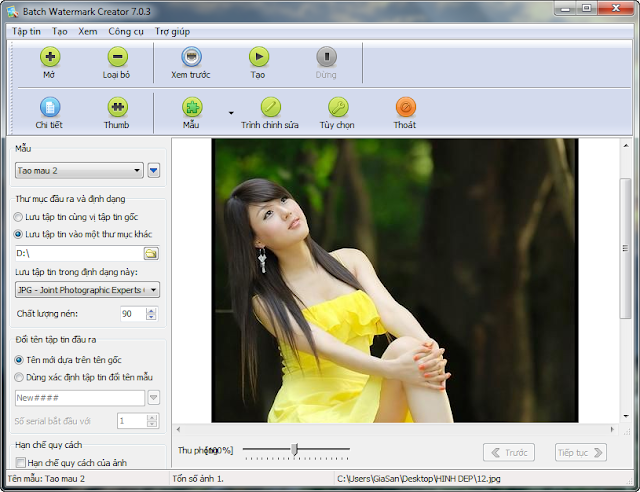Viewport: 640px width, 492px height.
Task: Expand the arrow next to the Mẫu toolbar button
Action: (x=231, y=113)
